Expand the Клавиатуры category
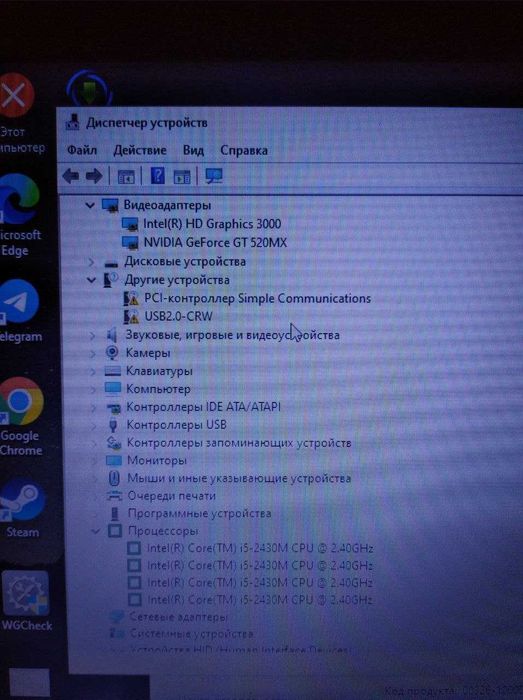 tap(93, 371)
